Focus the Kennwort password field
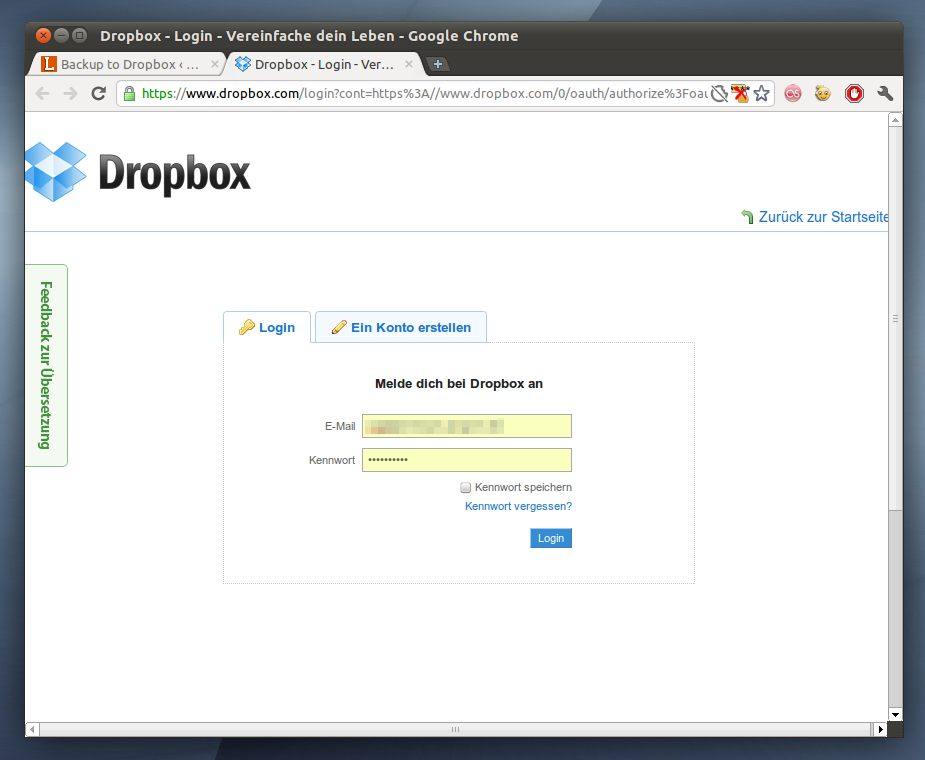 click(467, 460)
